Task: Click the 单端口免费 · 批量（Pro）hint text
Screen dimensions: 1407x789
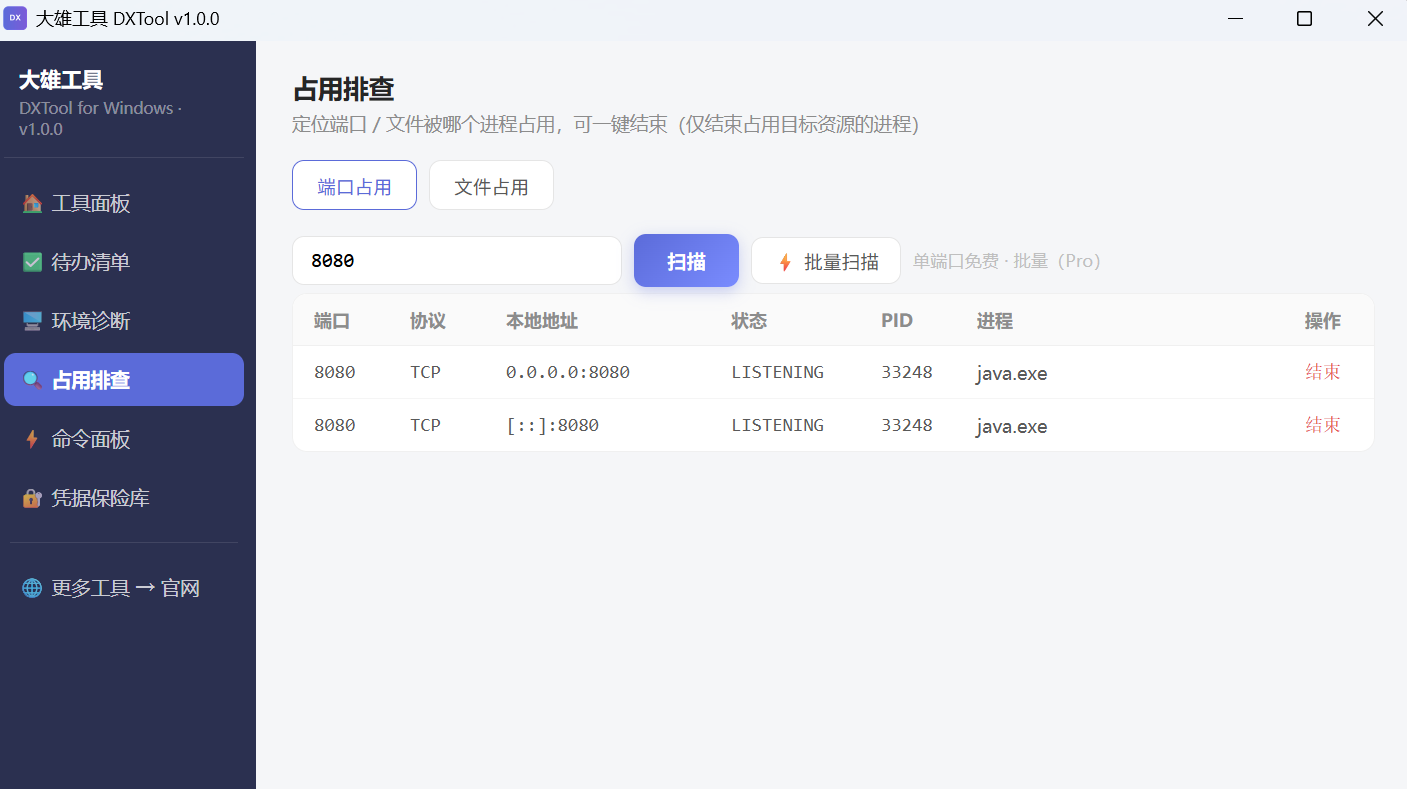Action: 1007,261
